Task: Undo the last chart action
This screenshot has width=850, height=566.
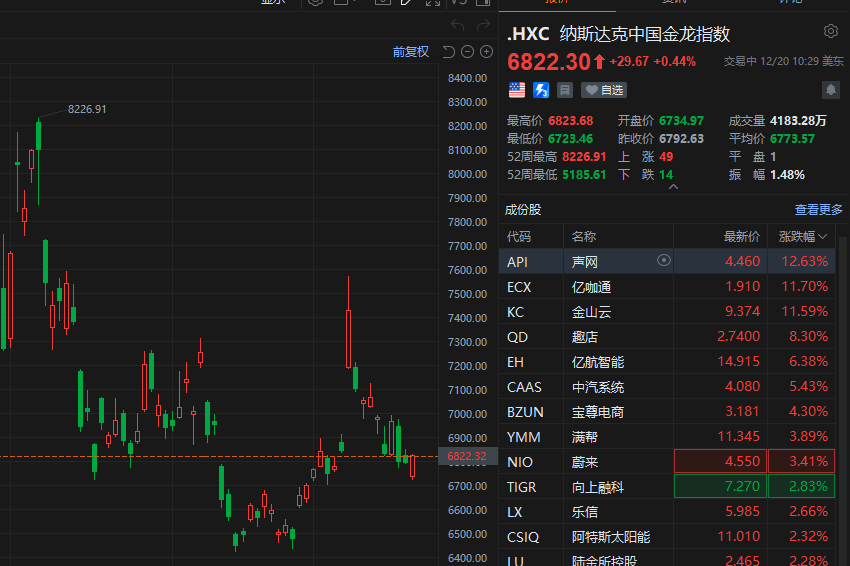Action: tap(457, 25)
